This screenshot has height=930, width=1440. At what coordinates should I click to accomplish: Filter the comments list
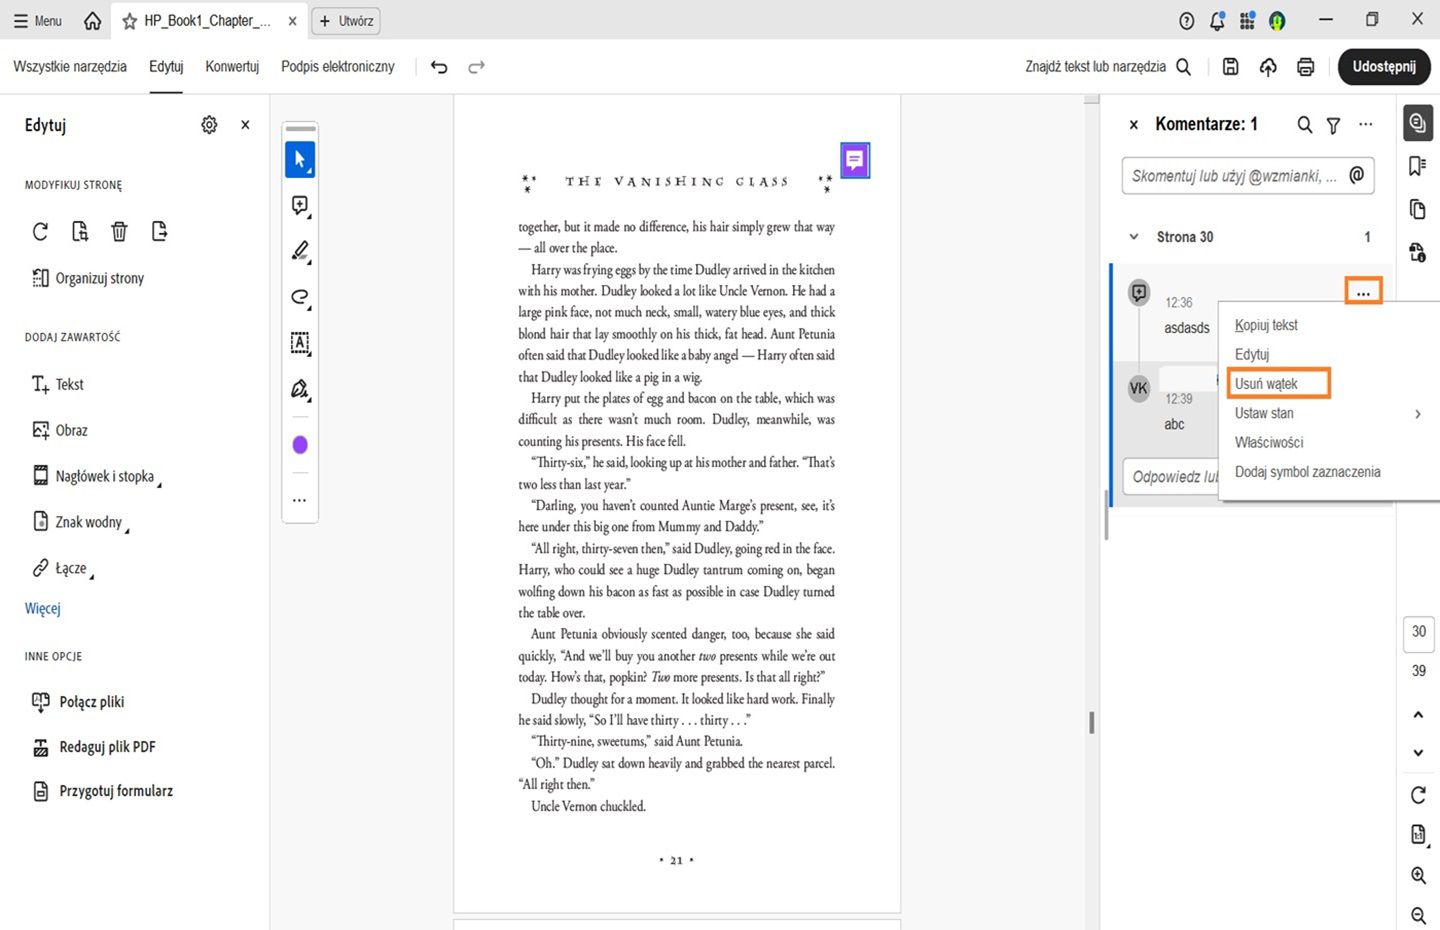[x=1333, y=125]
